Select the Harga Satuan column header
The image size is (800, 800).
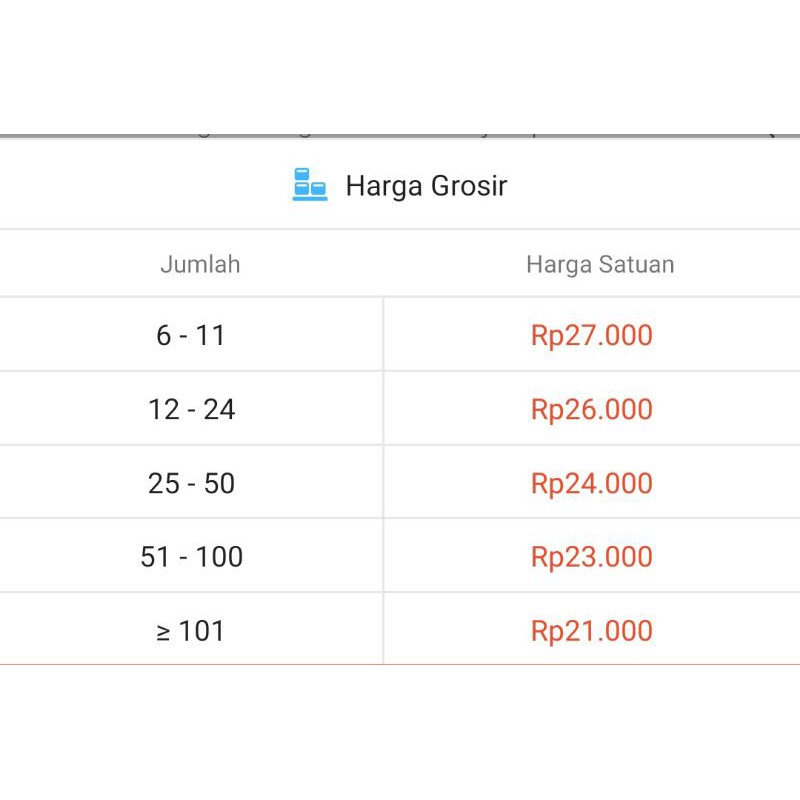click(x=600, y=264)
